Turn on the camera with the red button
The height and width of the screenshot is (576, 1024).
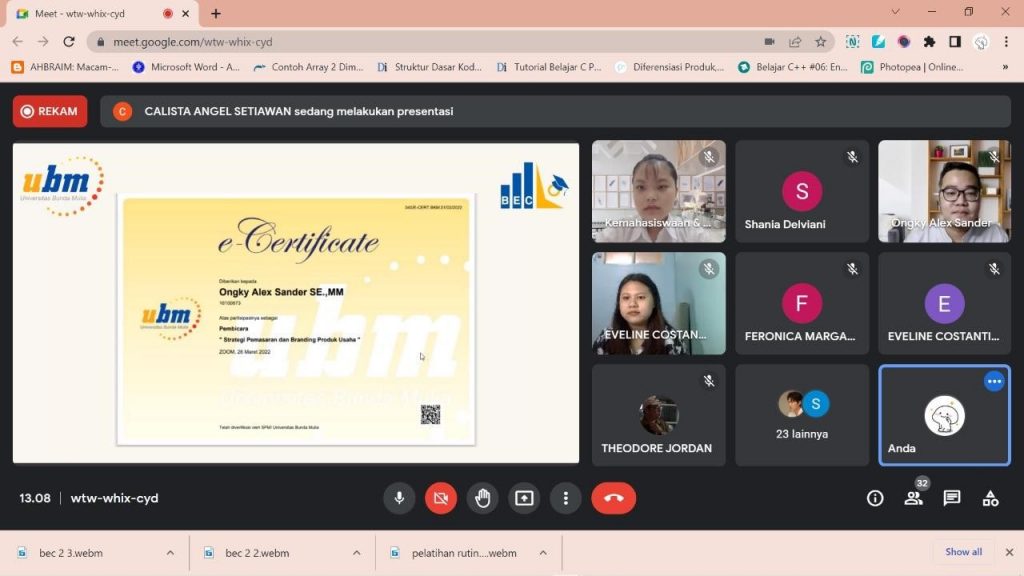tap(441, 498)
